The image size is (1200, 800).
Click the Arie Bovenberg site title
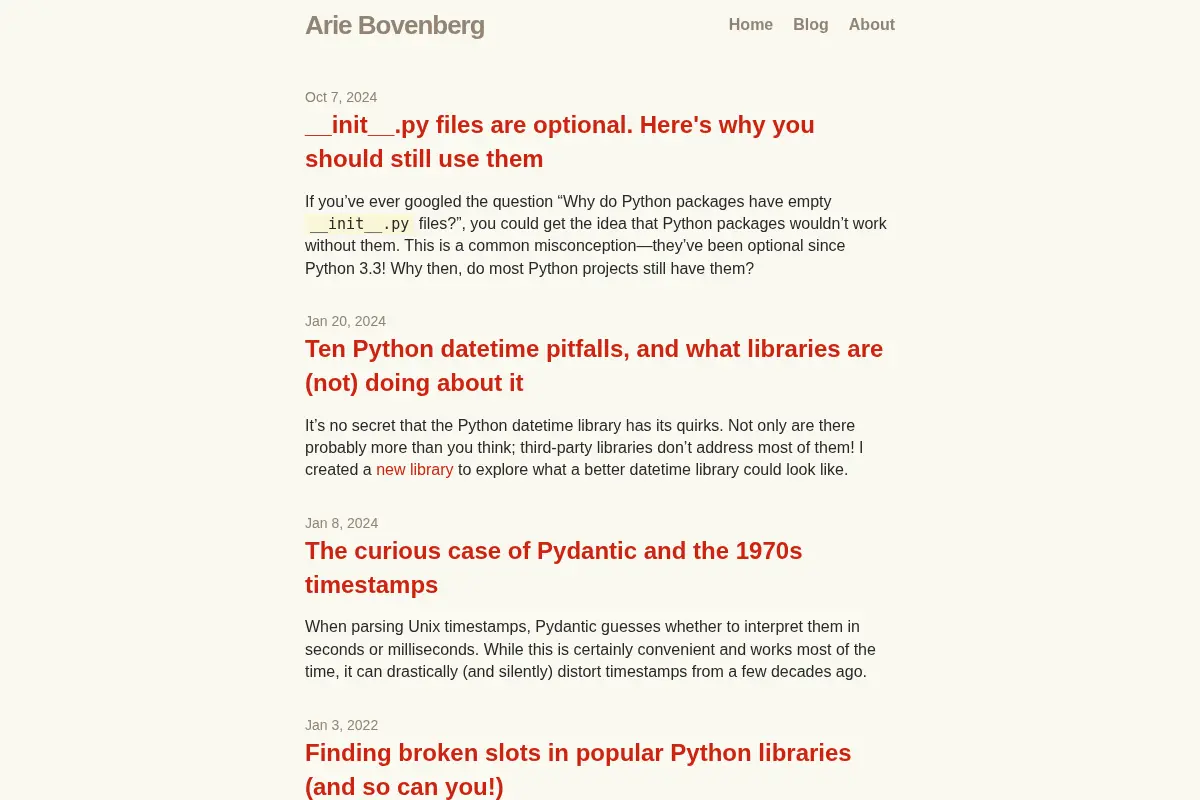coord(394,25)
